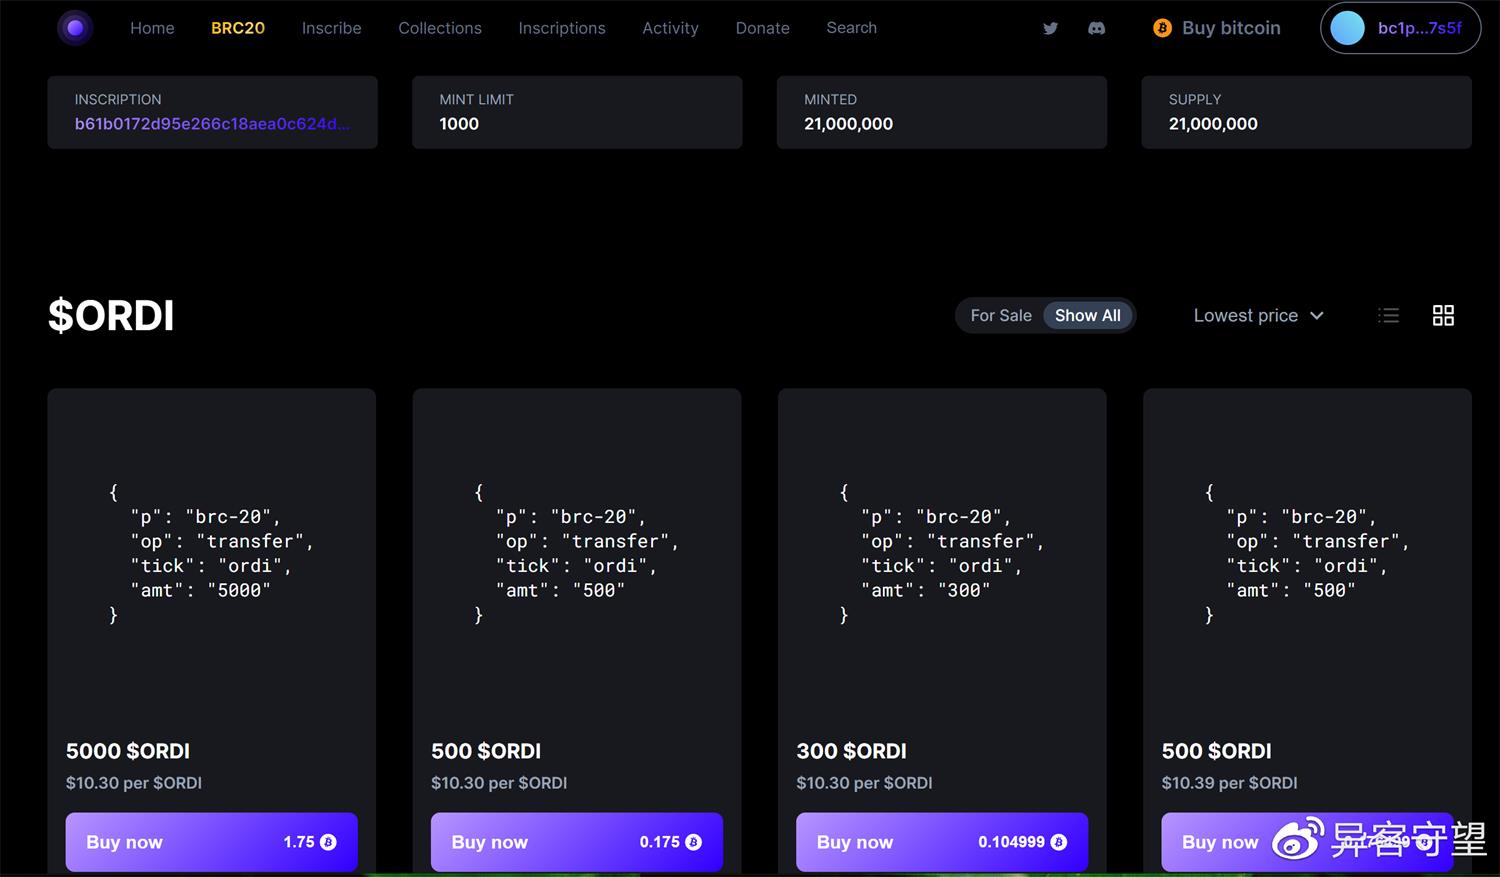Open the Inscribe page

point(331,28)
